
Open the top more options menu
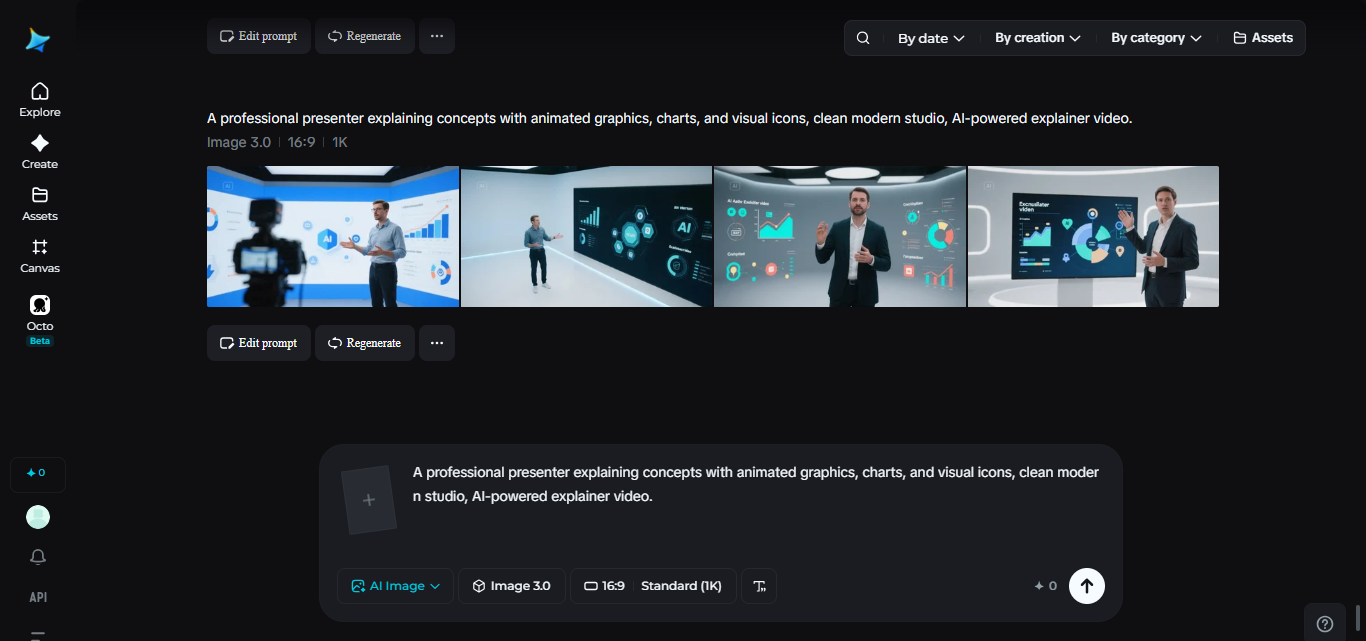click(437, 36)
